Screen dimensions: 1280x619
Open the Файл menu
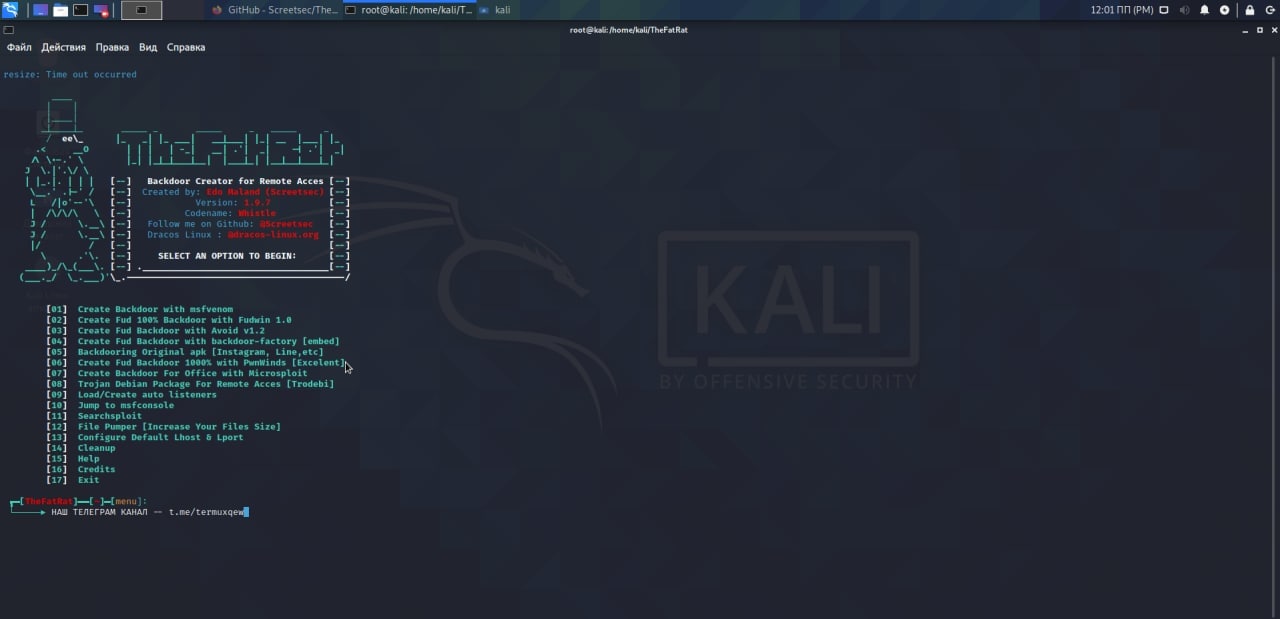pos(19,47)
